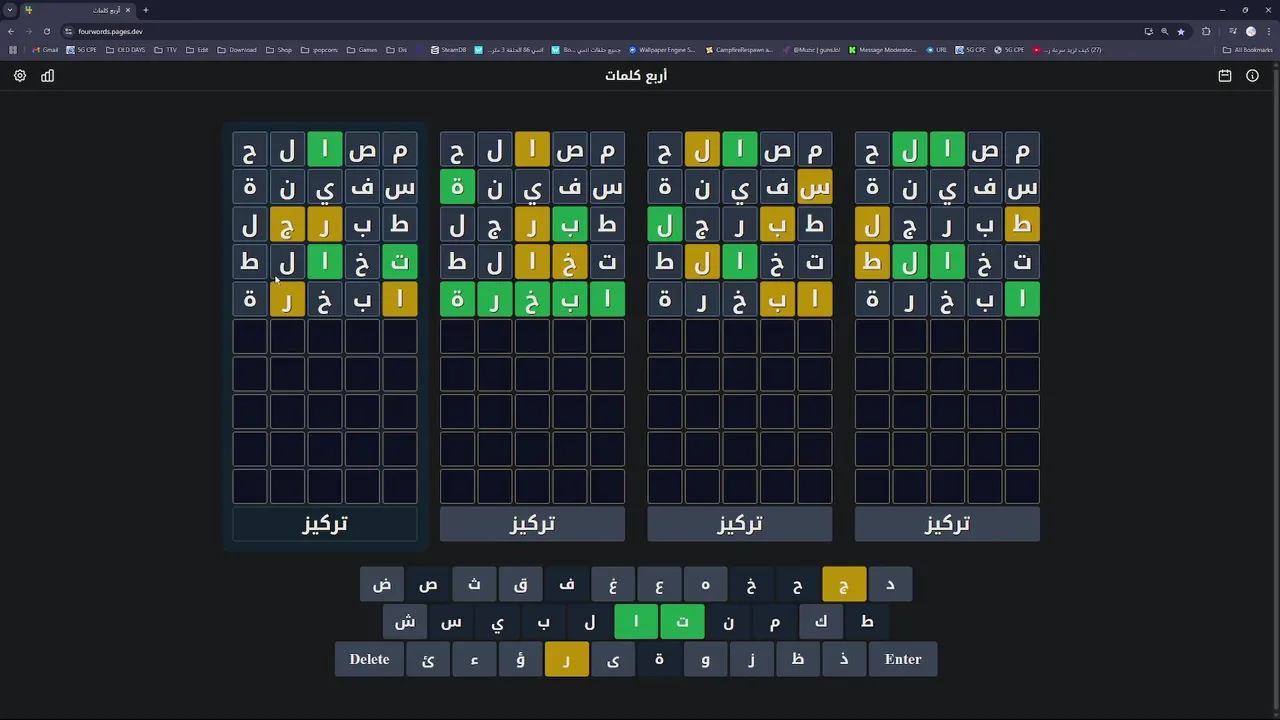This screenshot has width=1280, height=720.
Task: Click the dark highlighted تركيز button
Action: point(325,524)
